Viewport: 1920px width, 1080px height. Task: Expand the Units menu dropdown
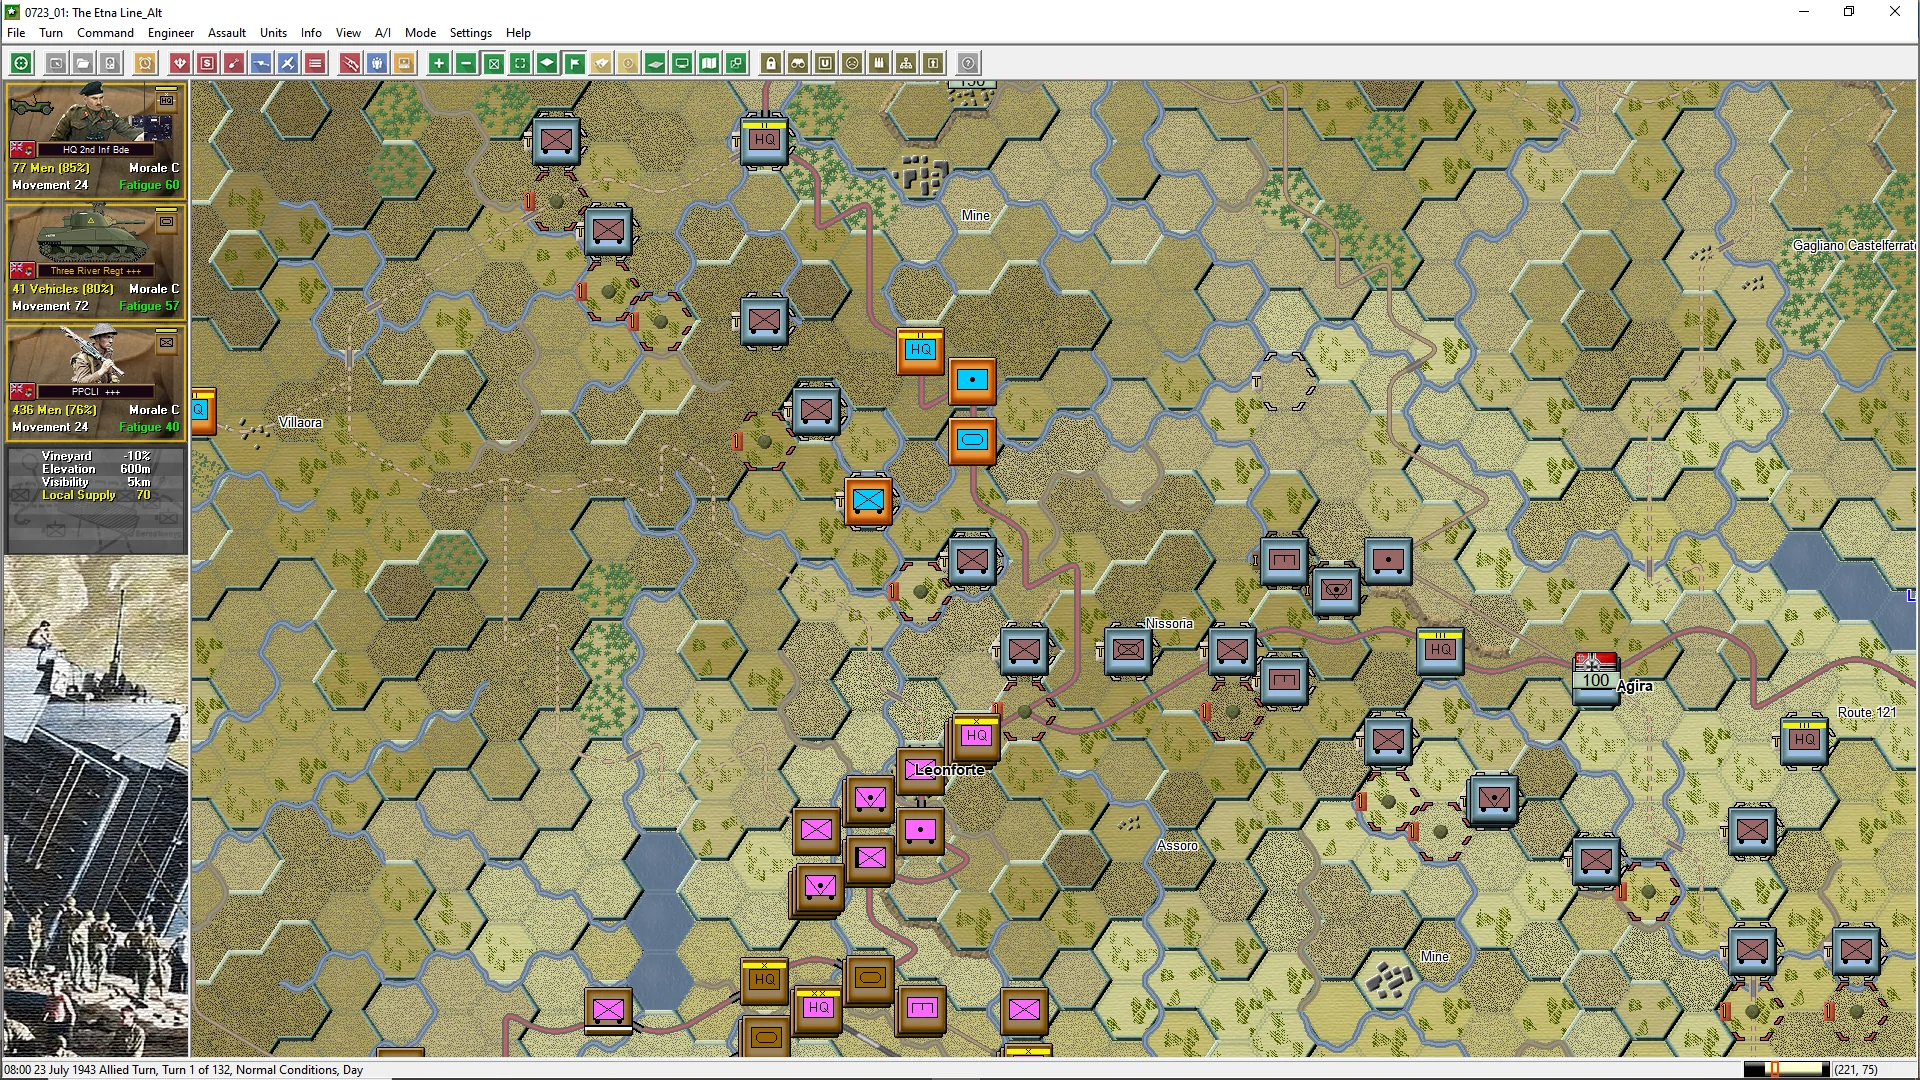(273, 33)
